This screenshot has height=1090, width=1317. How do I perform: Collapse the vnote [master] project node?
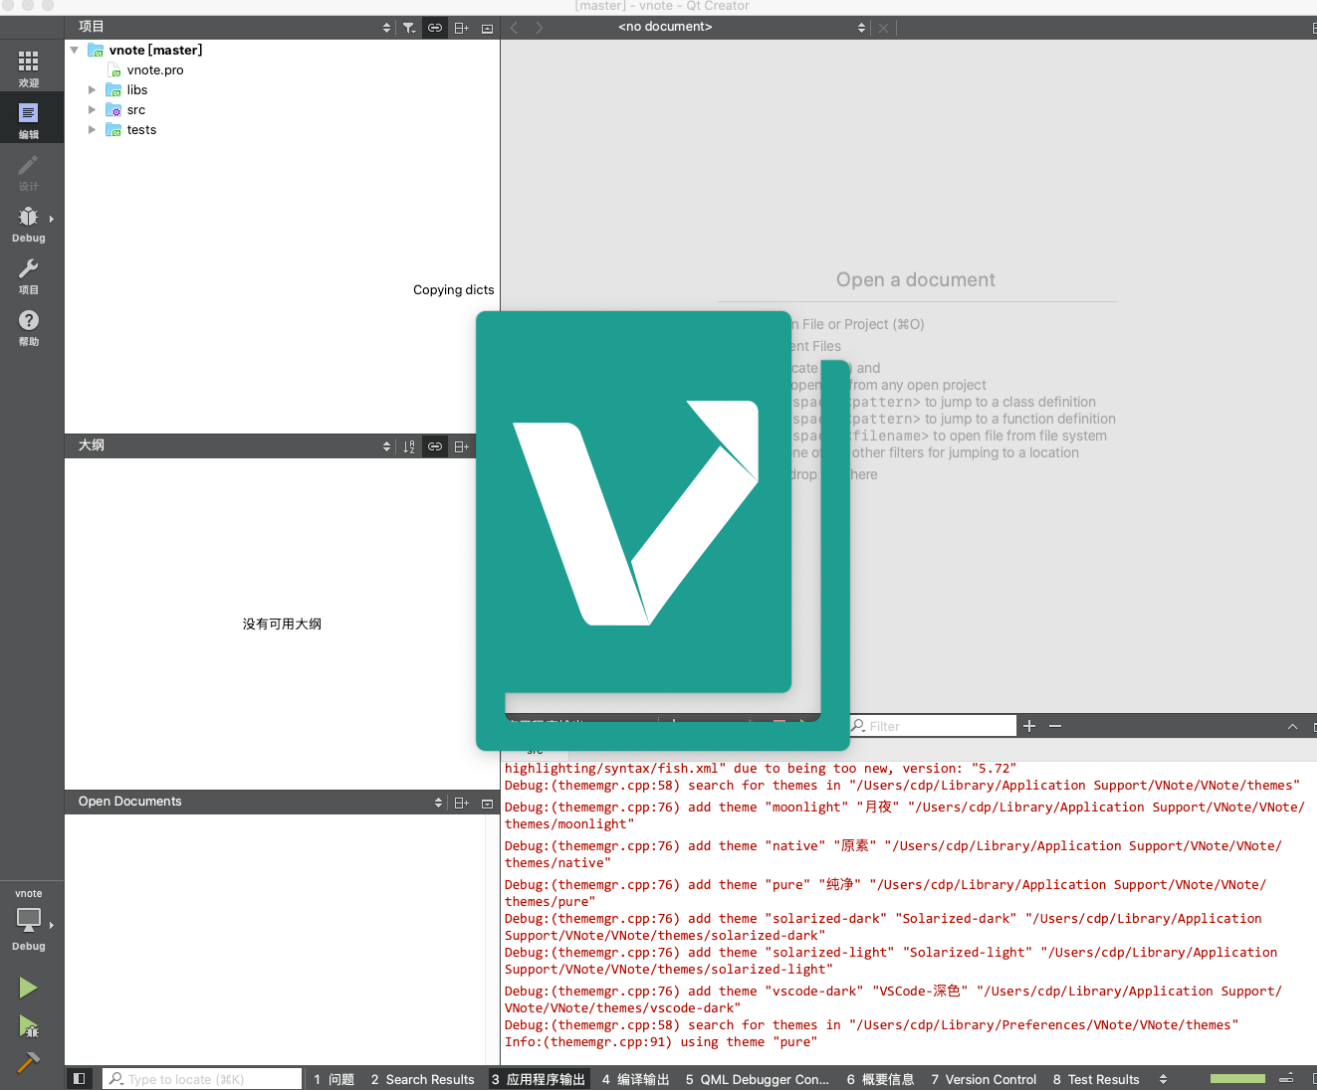pos(74,50)
